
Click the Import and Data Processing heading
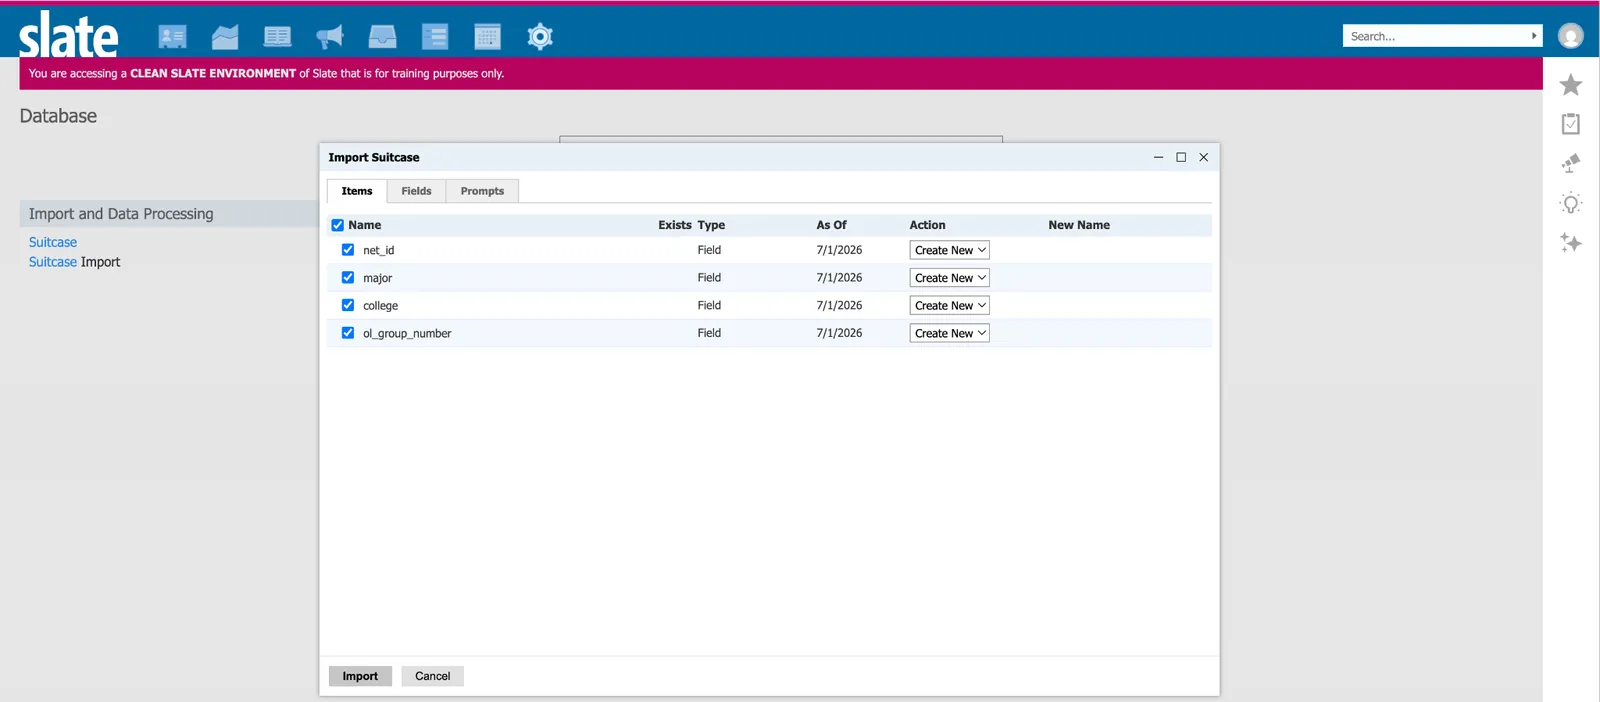tap(121, 214)
